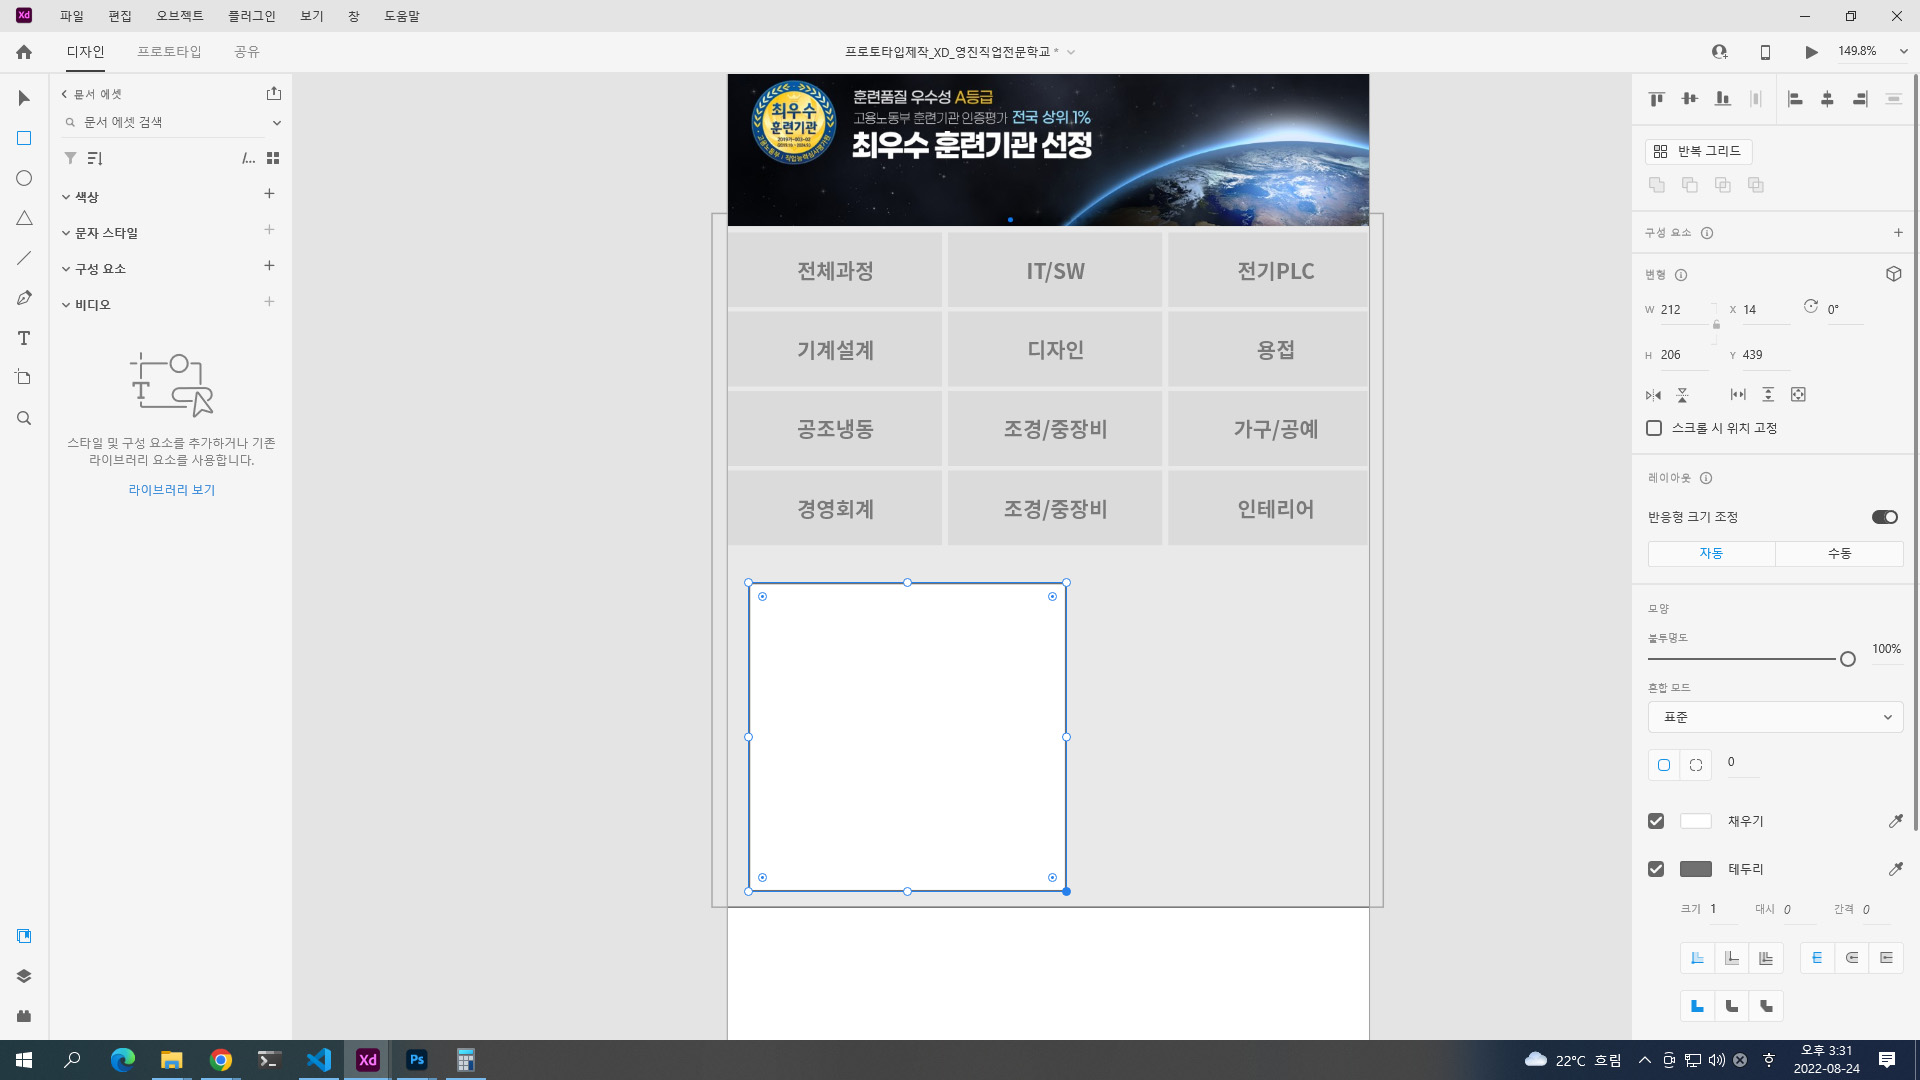
Task: Uncheck the border checkbox
Action: pos(1656,869)
